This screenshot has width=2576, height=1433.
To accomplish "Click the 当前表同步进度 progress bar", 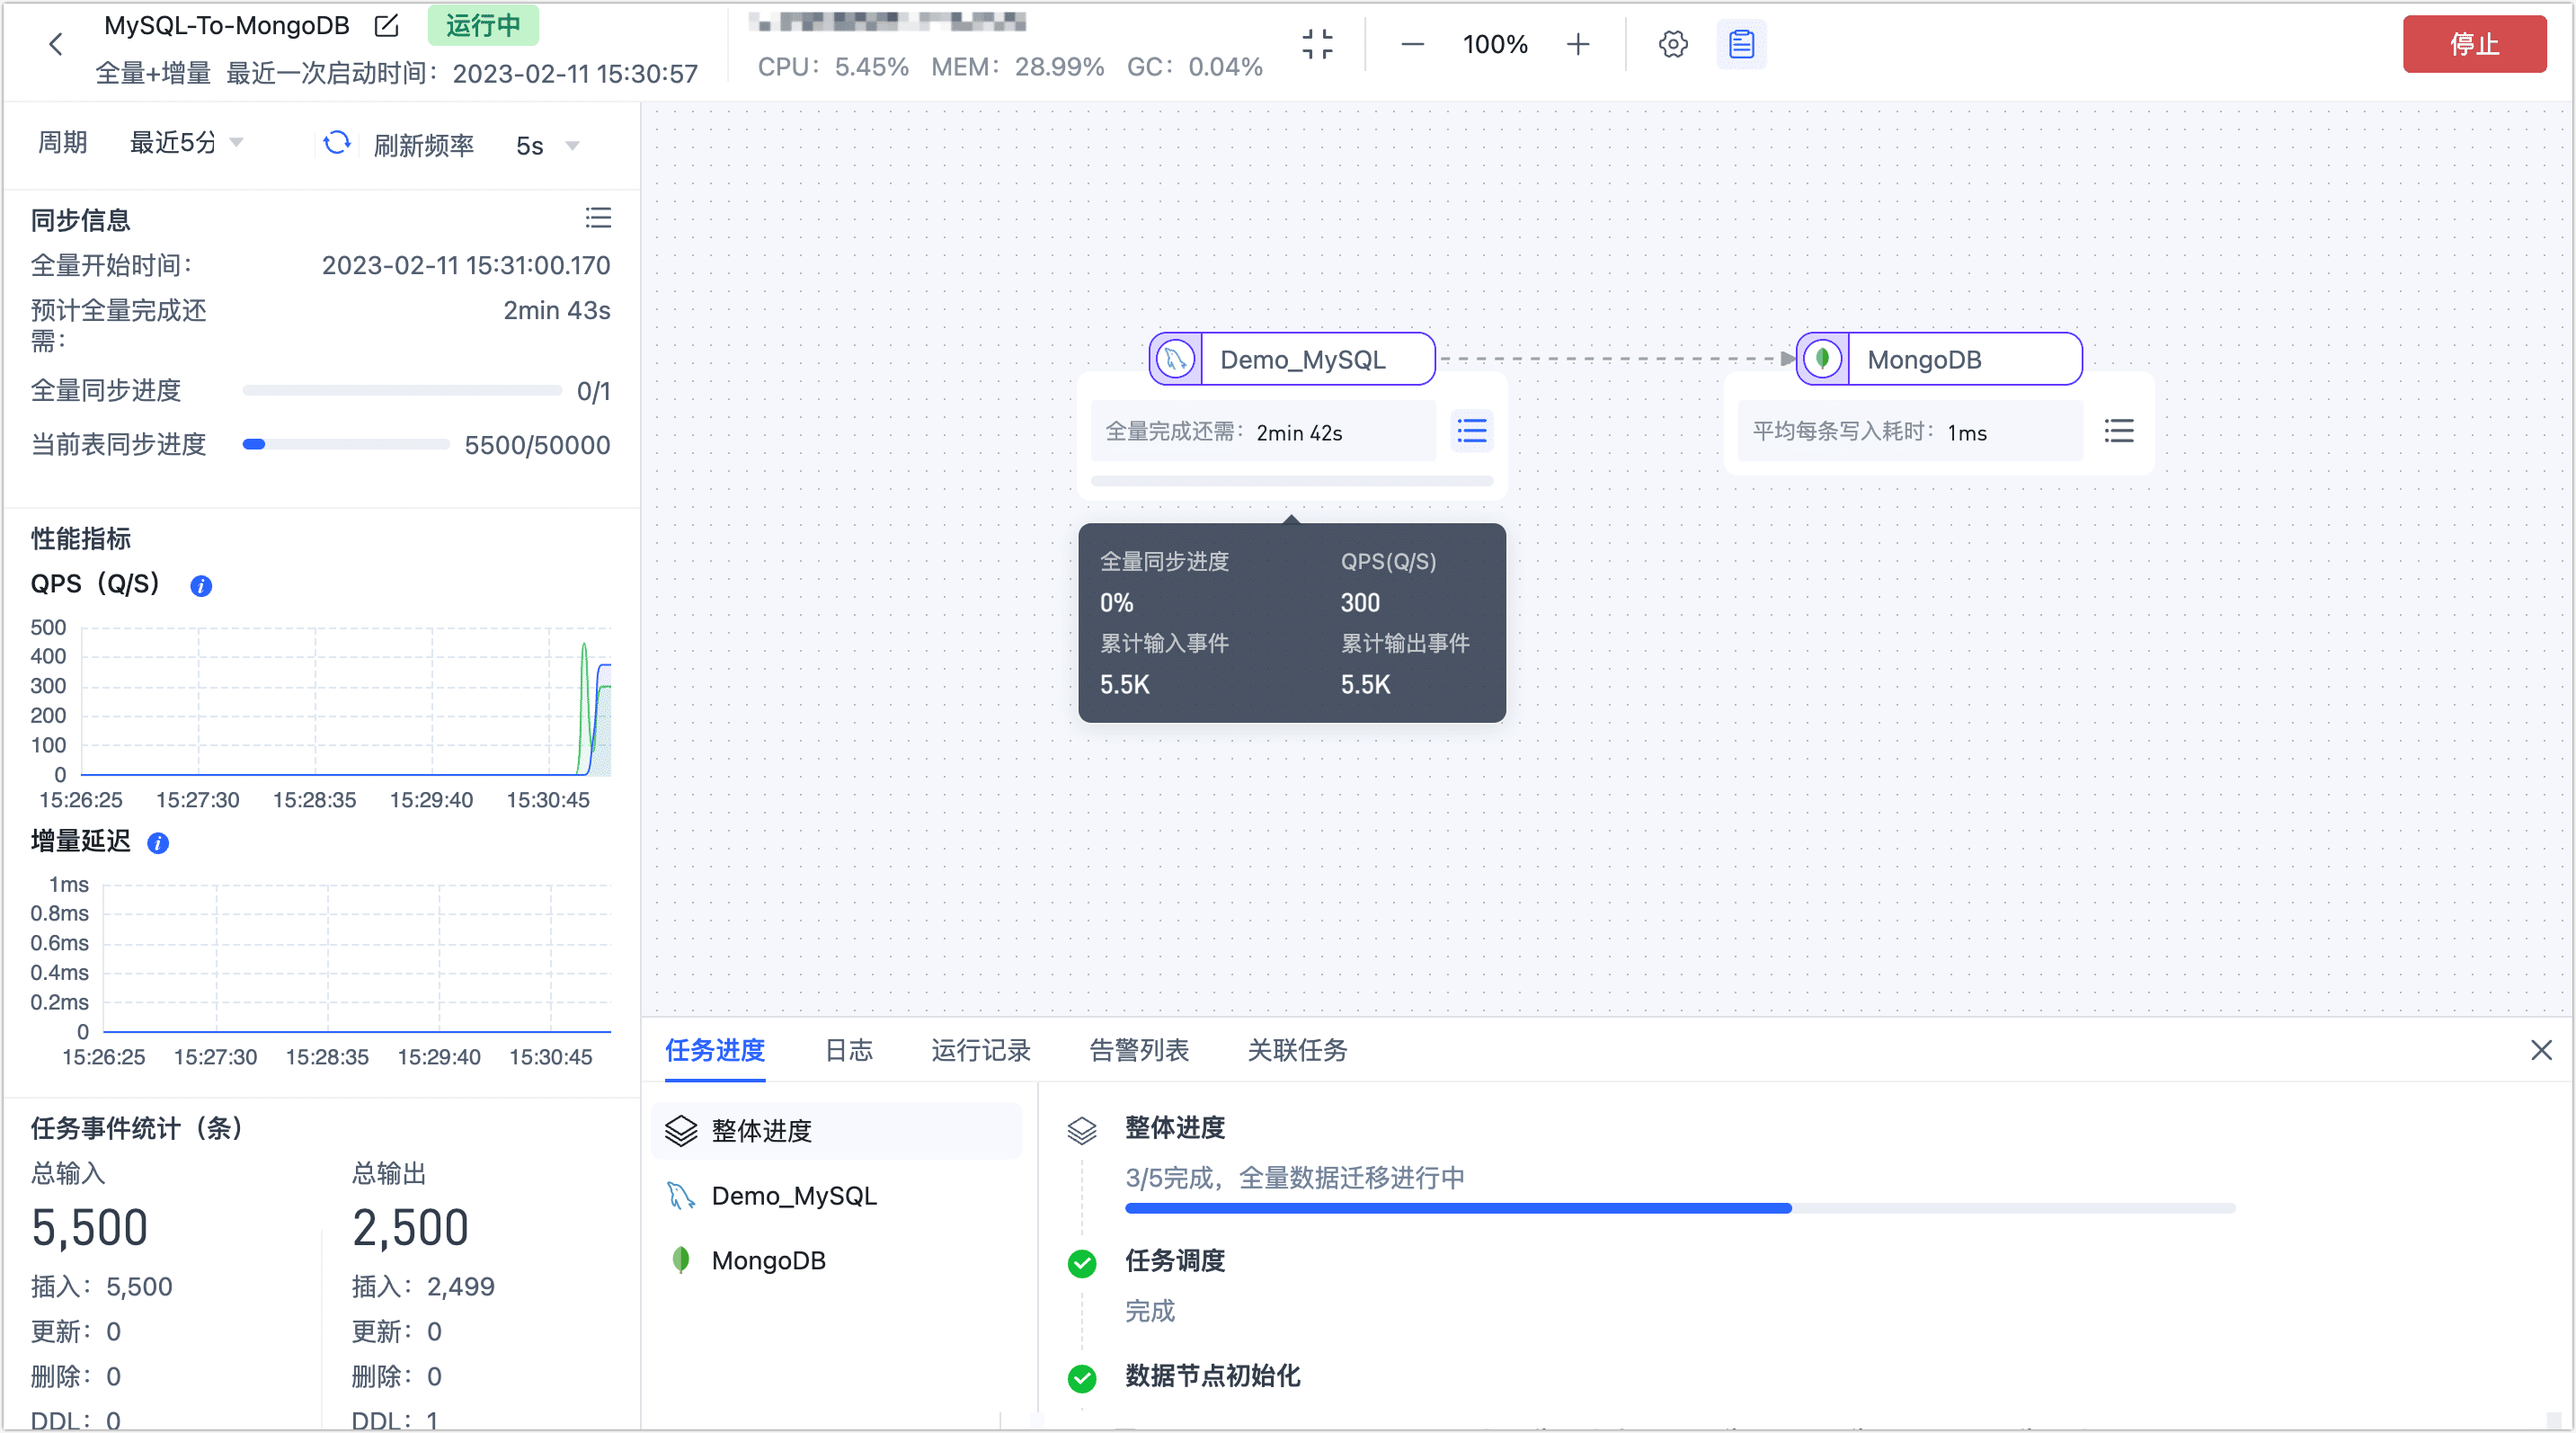I will coord(346,444).
